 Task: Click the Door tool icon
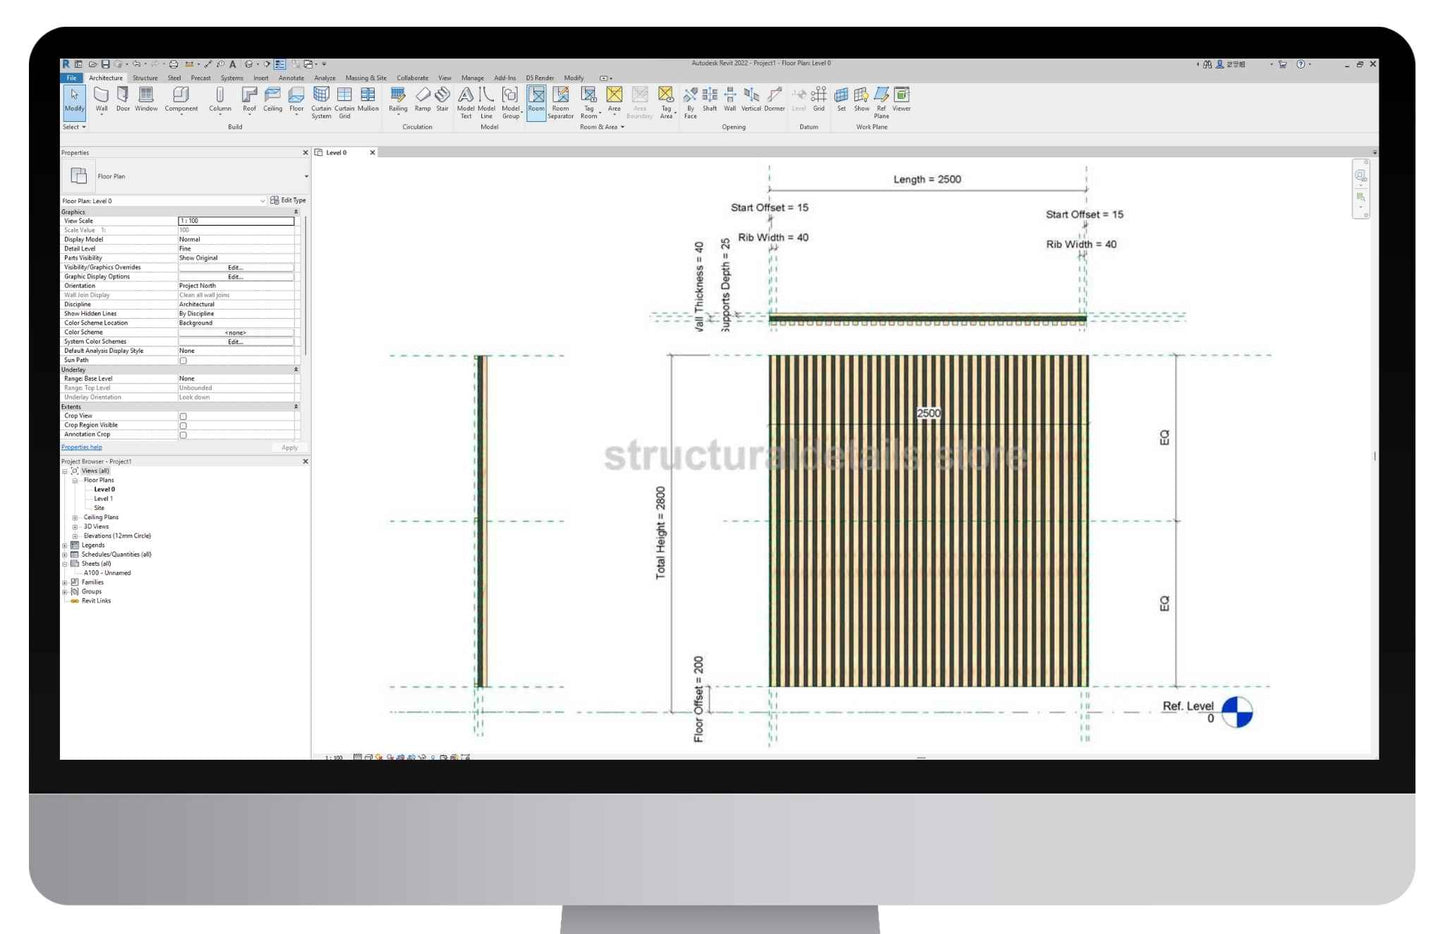(x=123, y=98)
